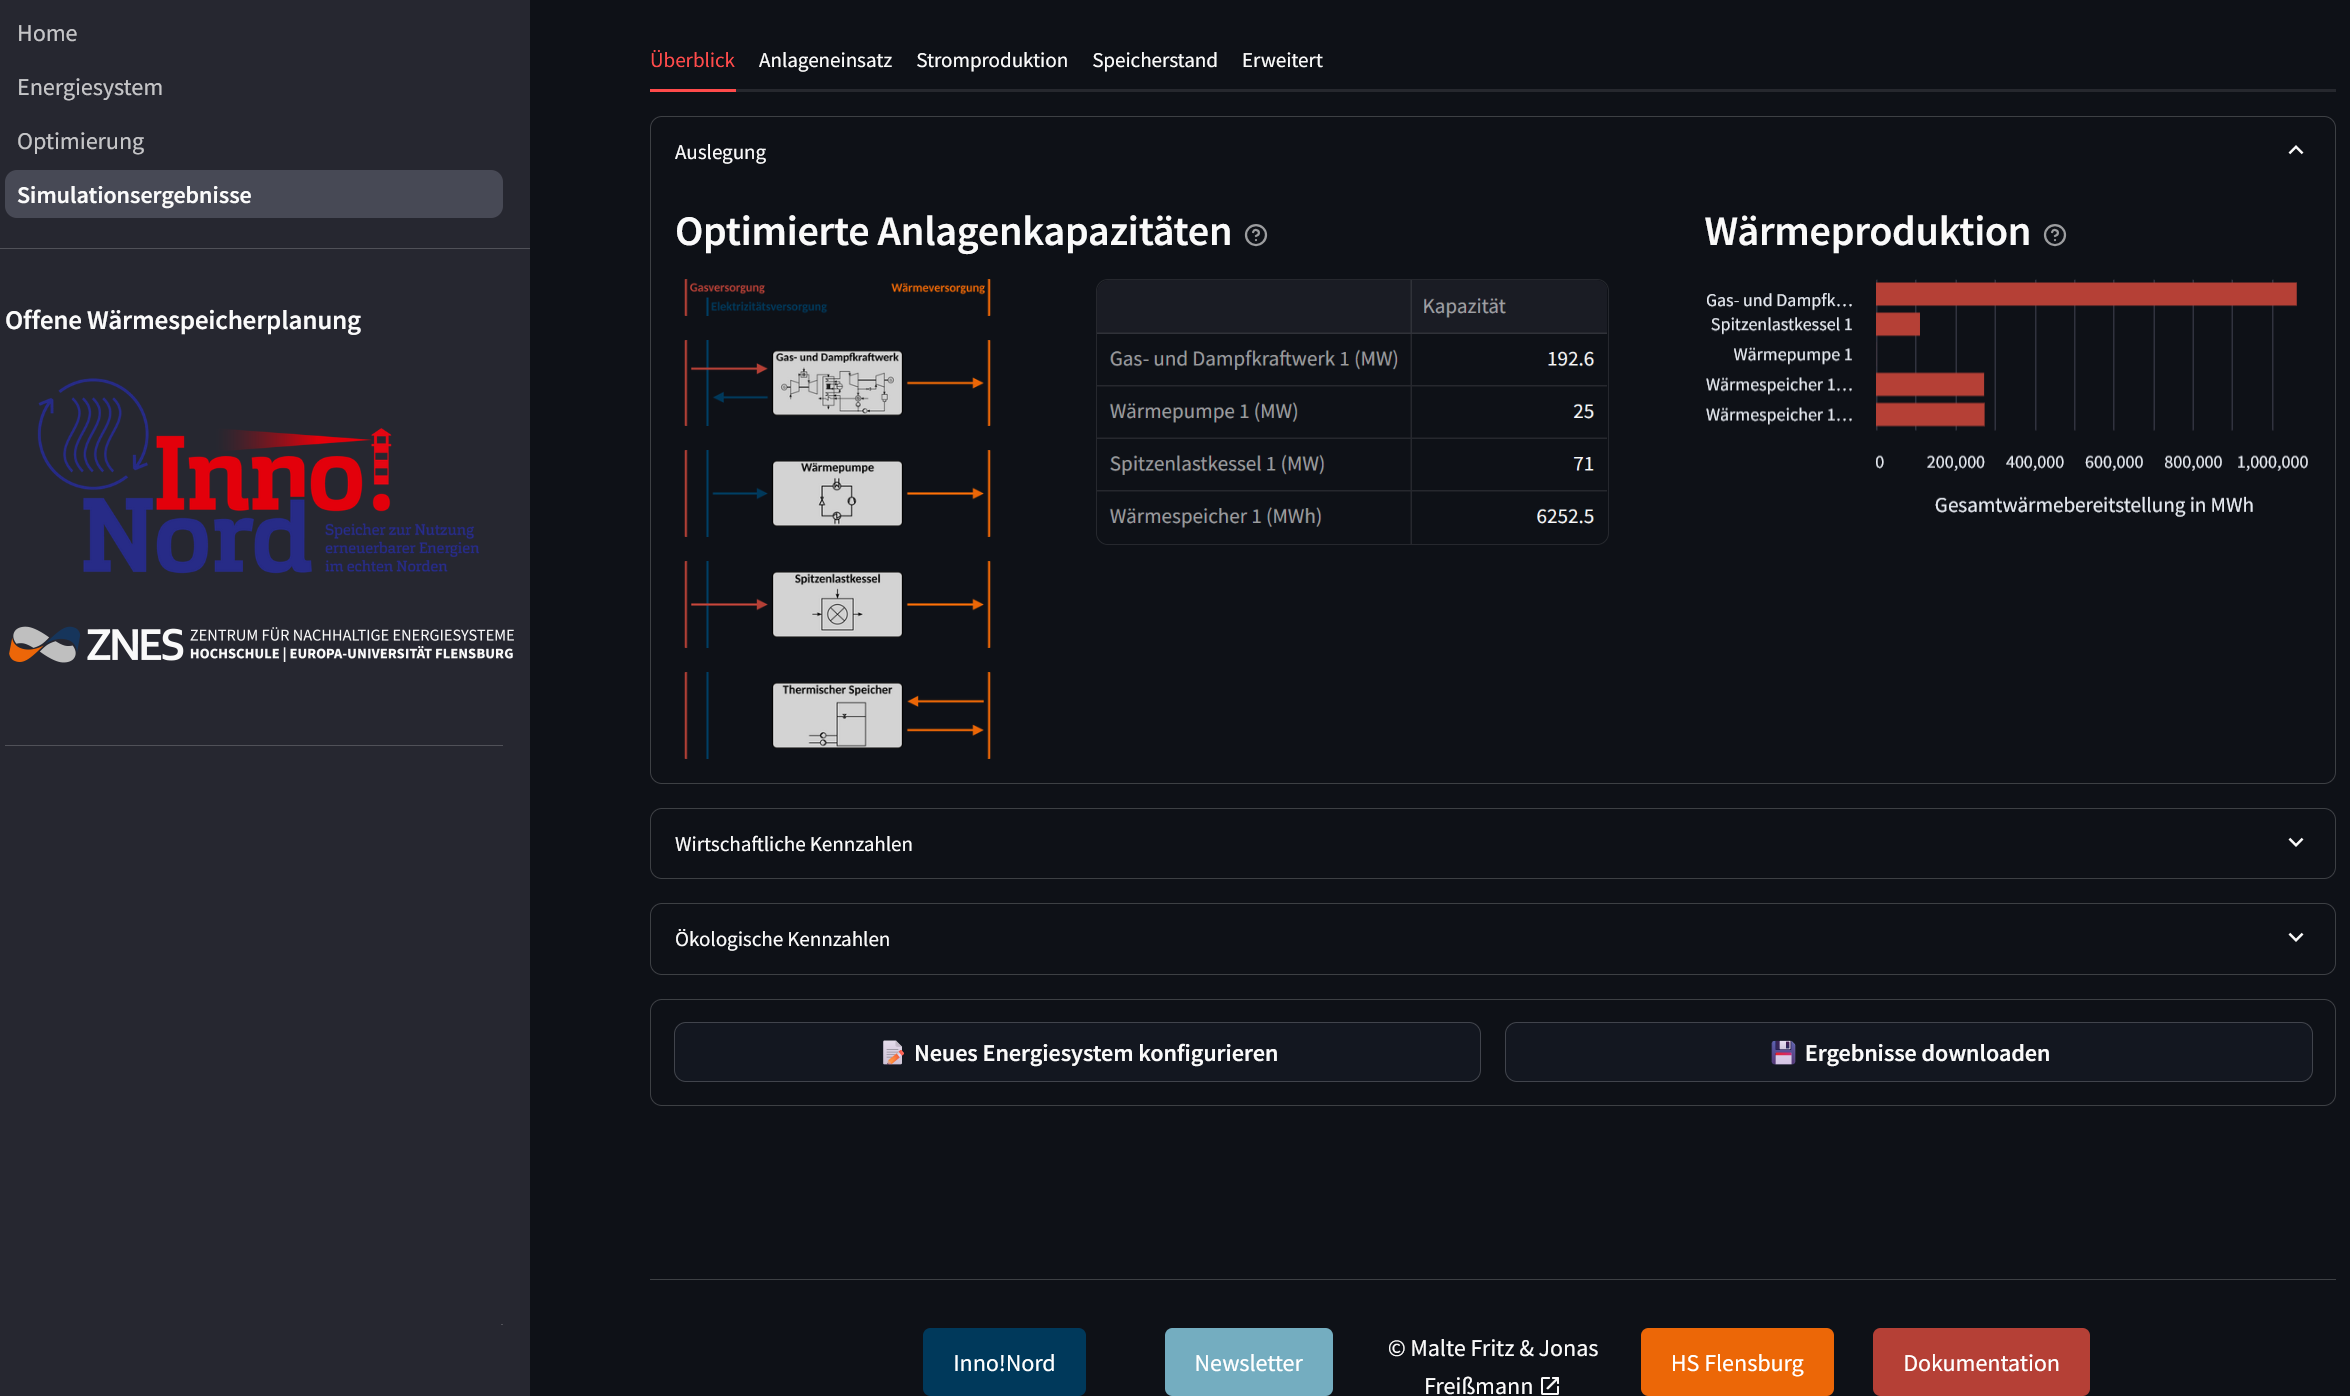Select the Erweitert tab
The width and height of the screenshot is (2350, 1396).
tap(1282, 60)
